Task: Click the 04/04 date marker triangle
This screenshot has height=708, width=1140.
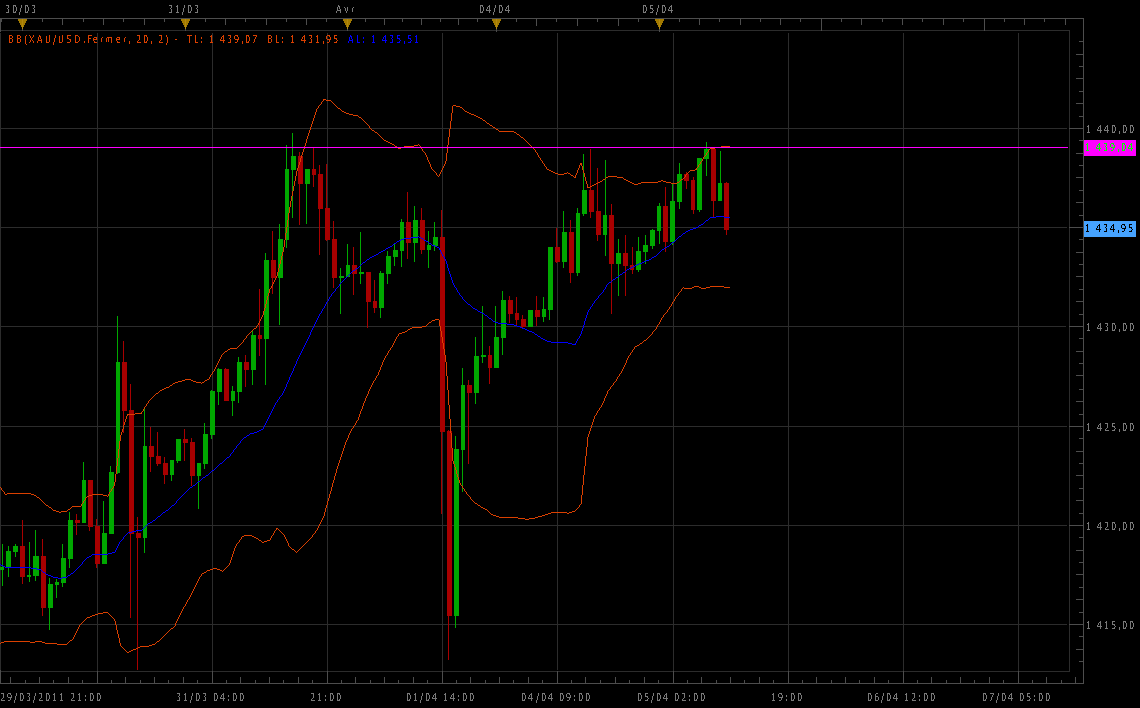Action: tap(496, 24)
